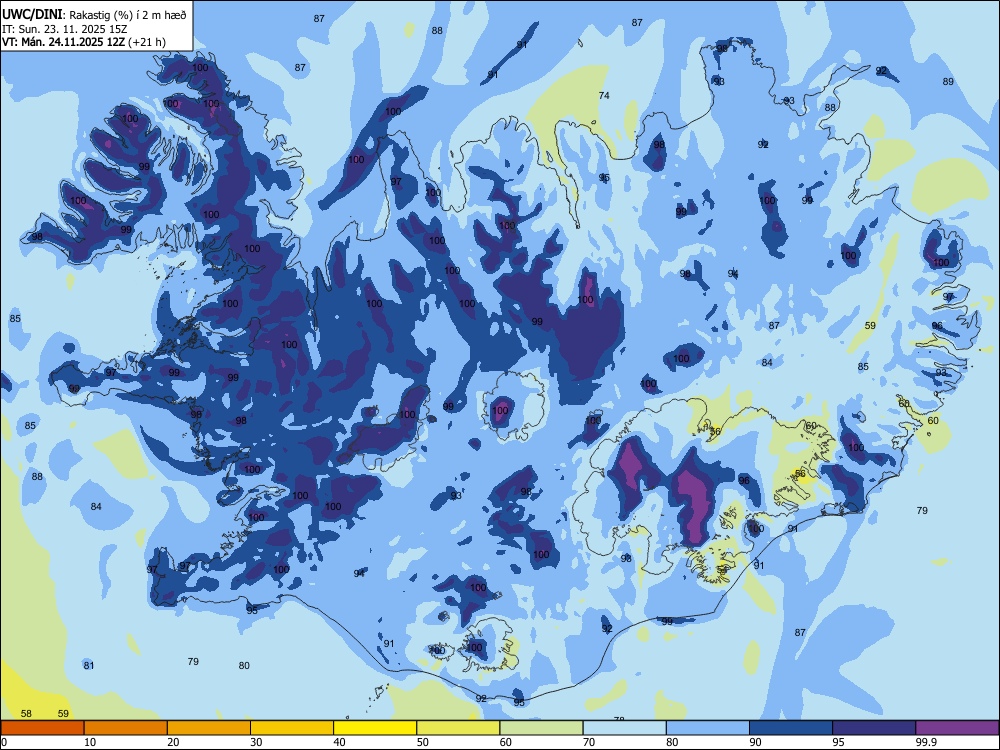Click the legend scale label '95' under the color bar
This screenshot has height=750, width=1000.
click(839, 742)
